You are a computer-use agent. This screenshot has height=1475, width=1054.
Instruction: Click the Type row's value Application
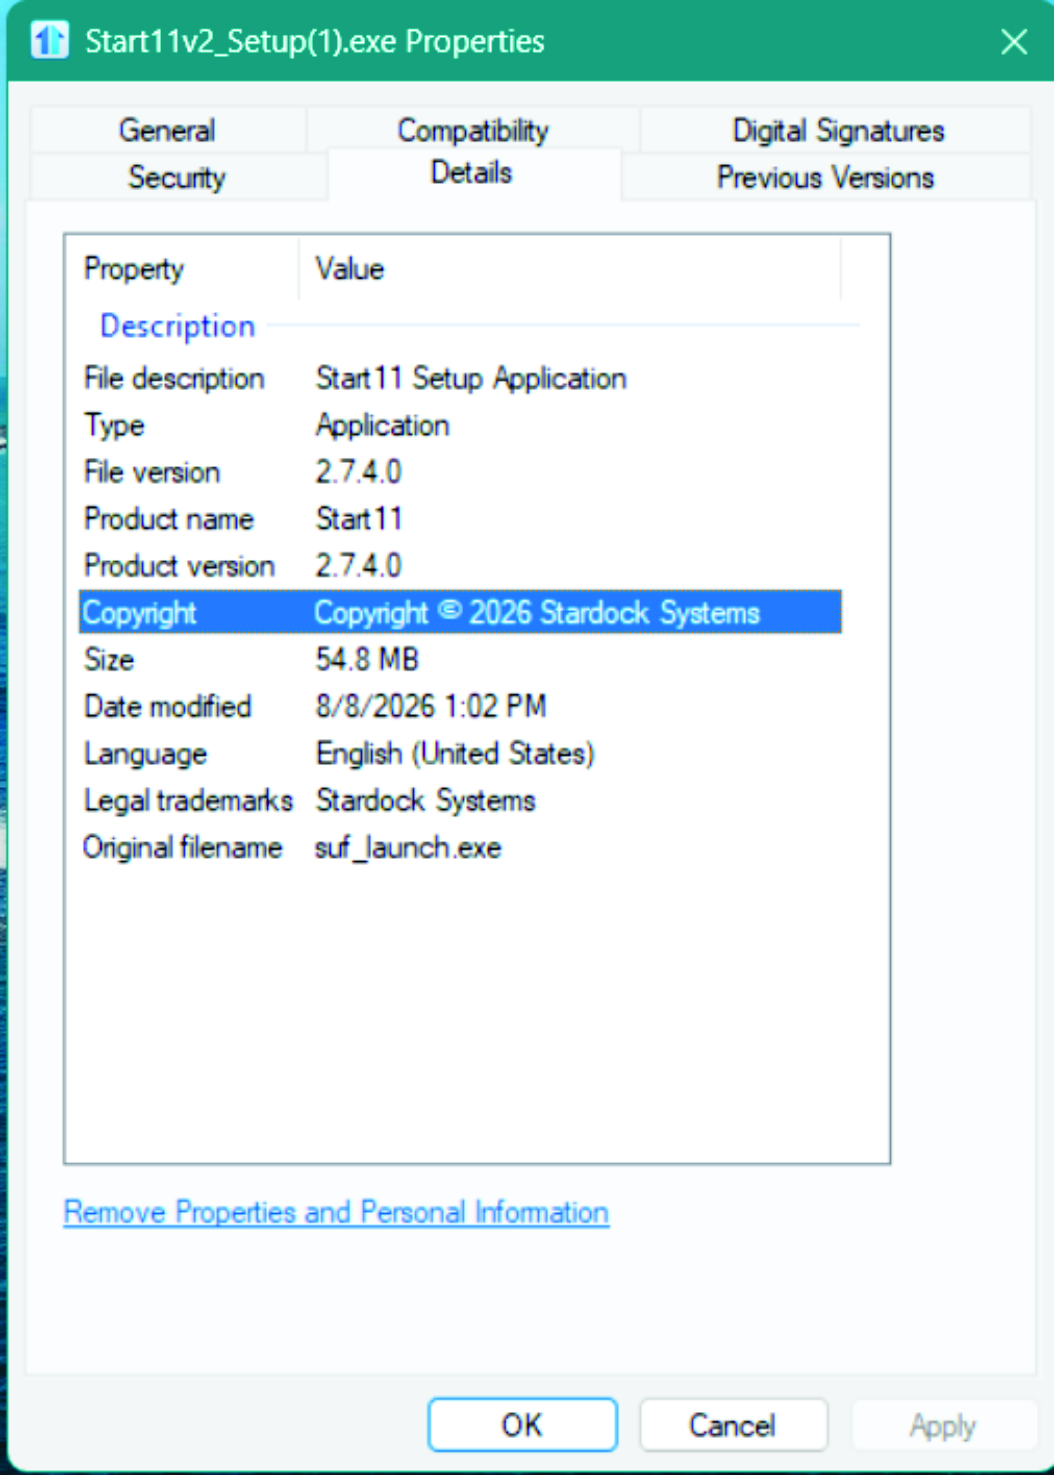pyautogui.click(x=382, y=425)
